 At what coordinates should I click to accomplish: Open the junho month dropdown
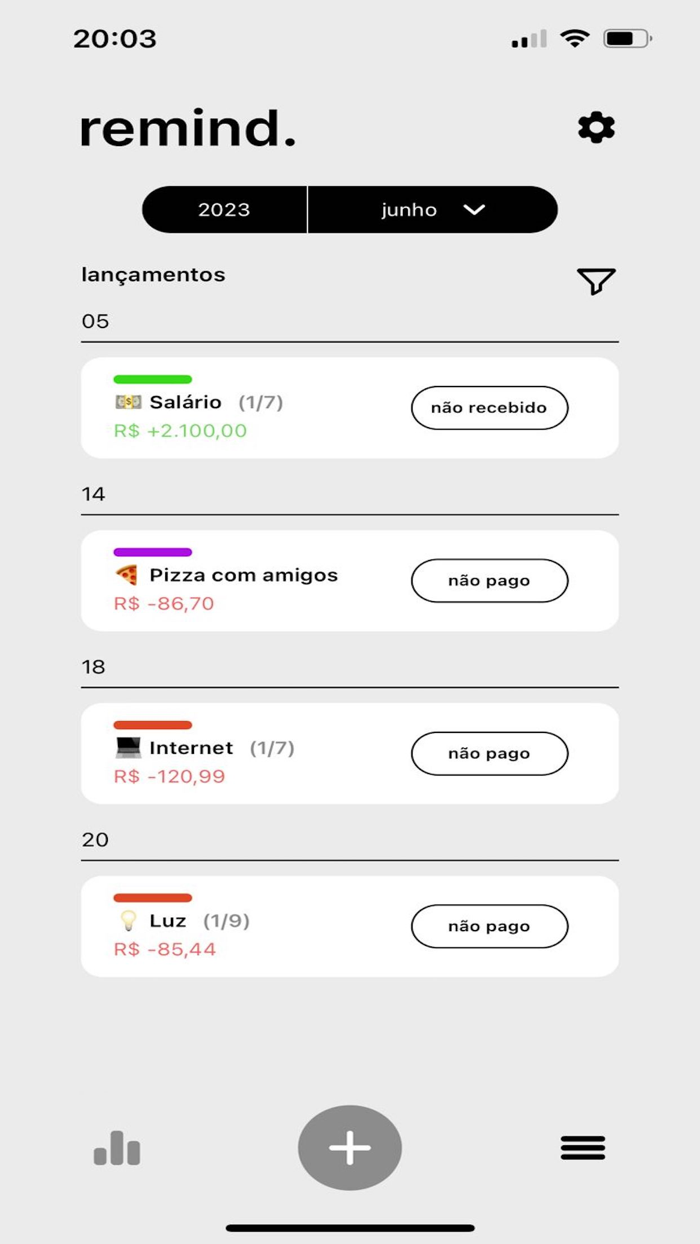[408, 209]
